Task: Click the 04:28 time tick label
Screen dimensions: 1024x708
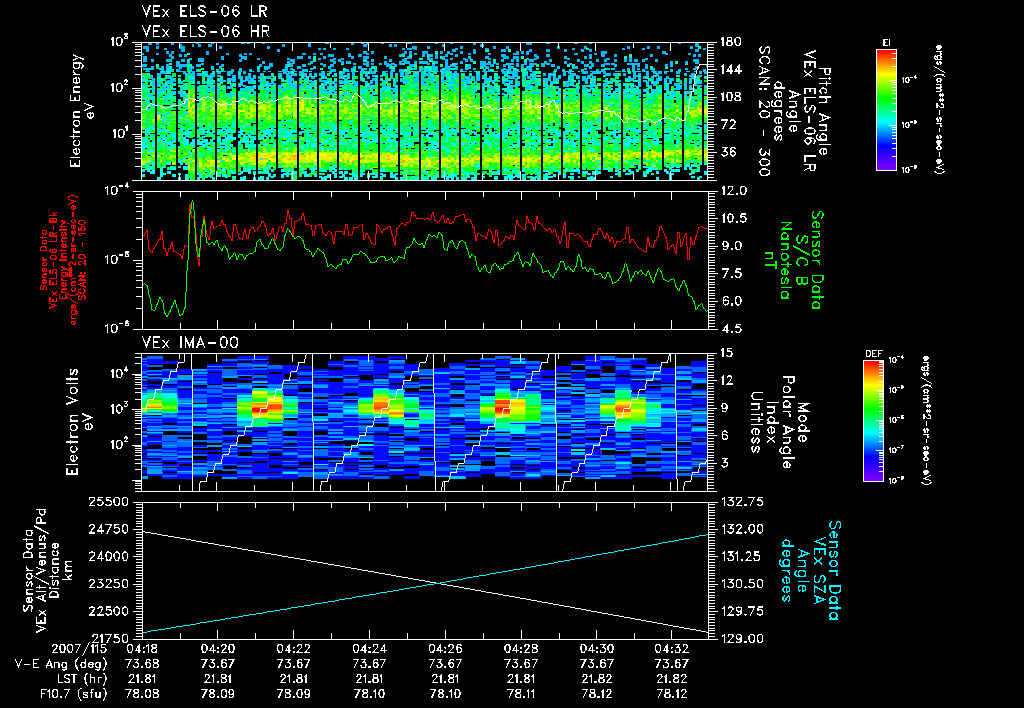Action: [x=520, y=649]
